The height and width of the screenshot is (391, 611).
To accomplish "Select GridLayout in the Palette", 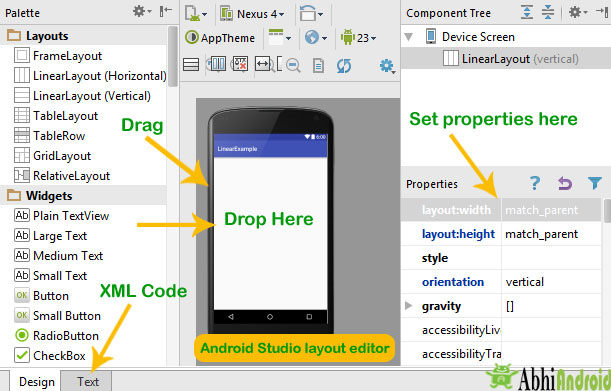I will (52, 156).
